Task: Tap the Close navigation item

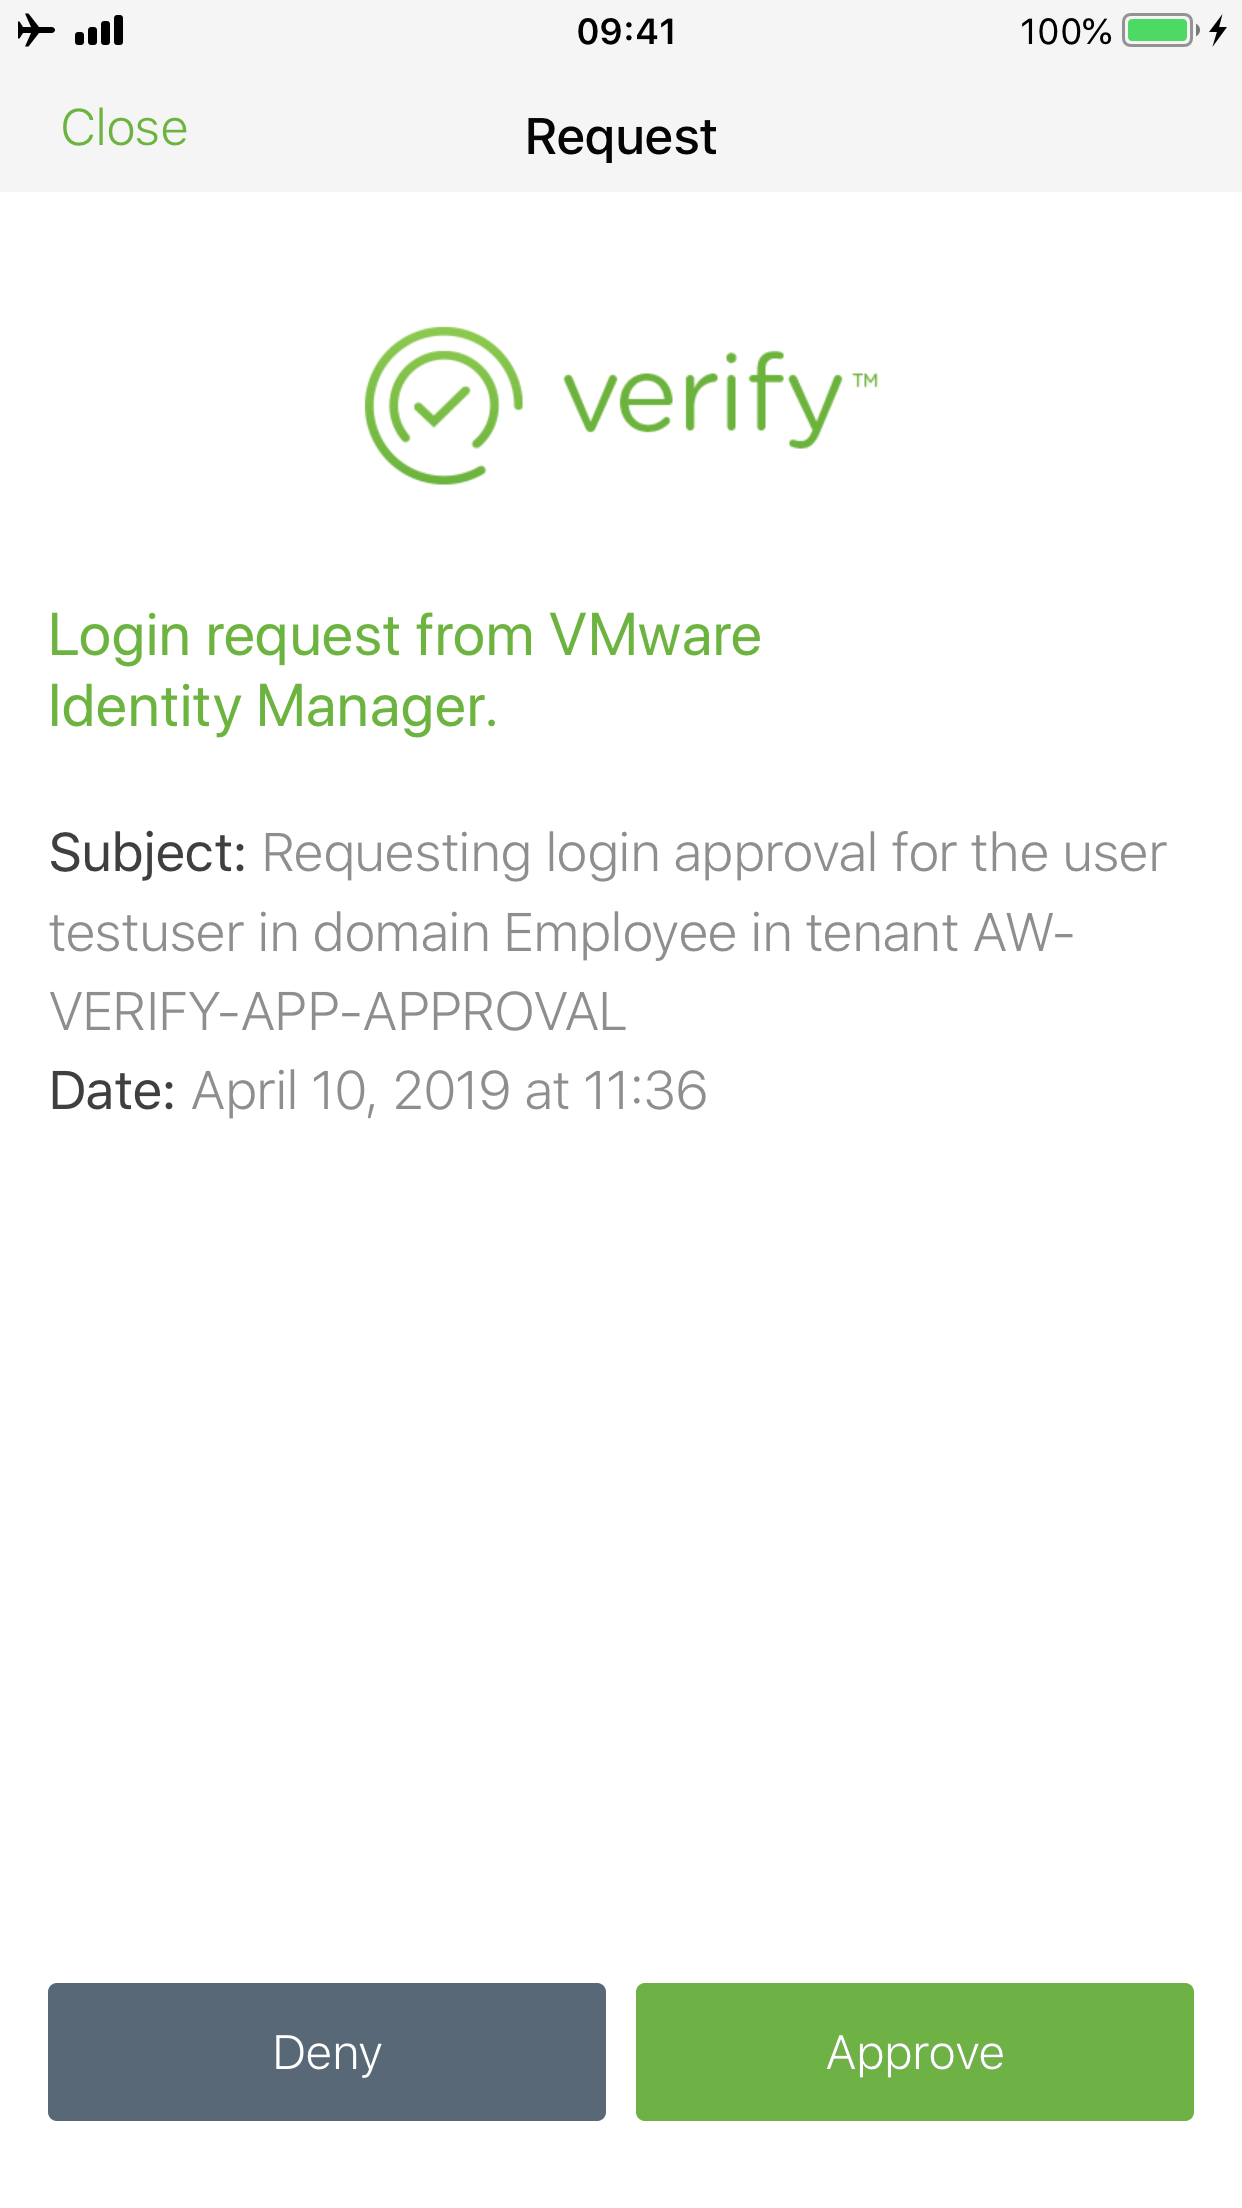Action: [x=124, y=128]
